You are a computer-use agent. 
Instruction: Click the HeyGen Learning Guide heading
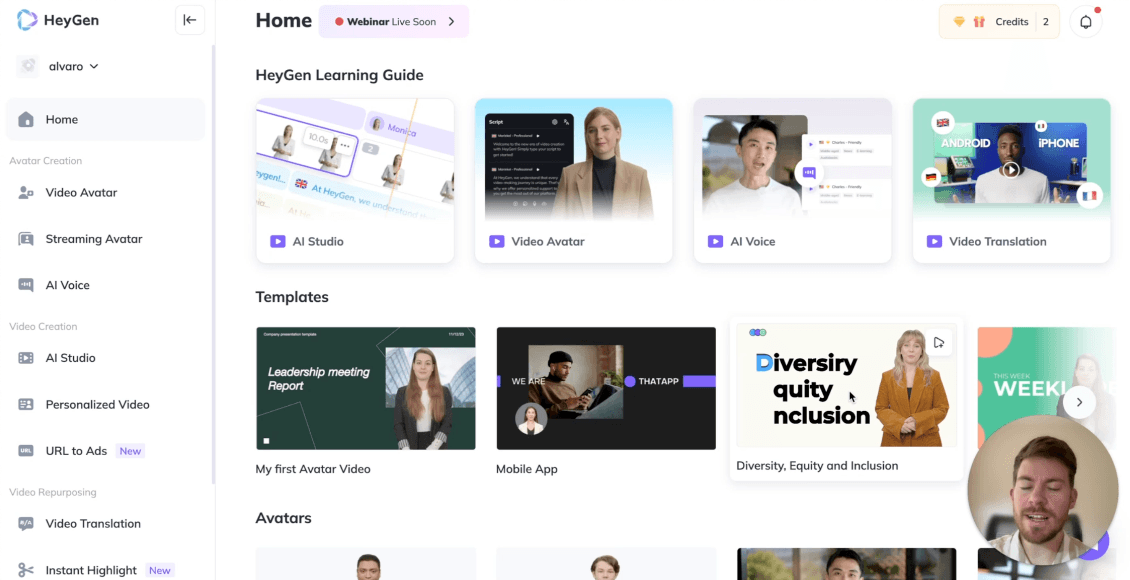coord(339,75)
